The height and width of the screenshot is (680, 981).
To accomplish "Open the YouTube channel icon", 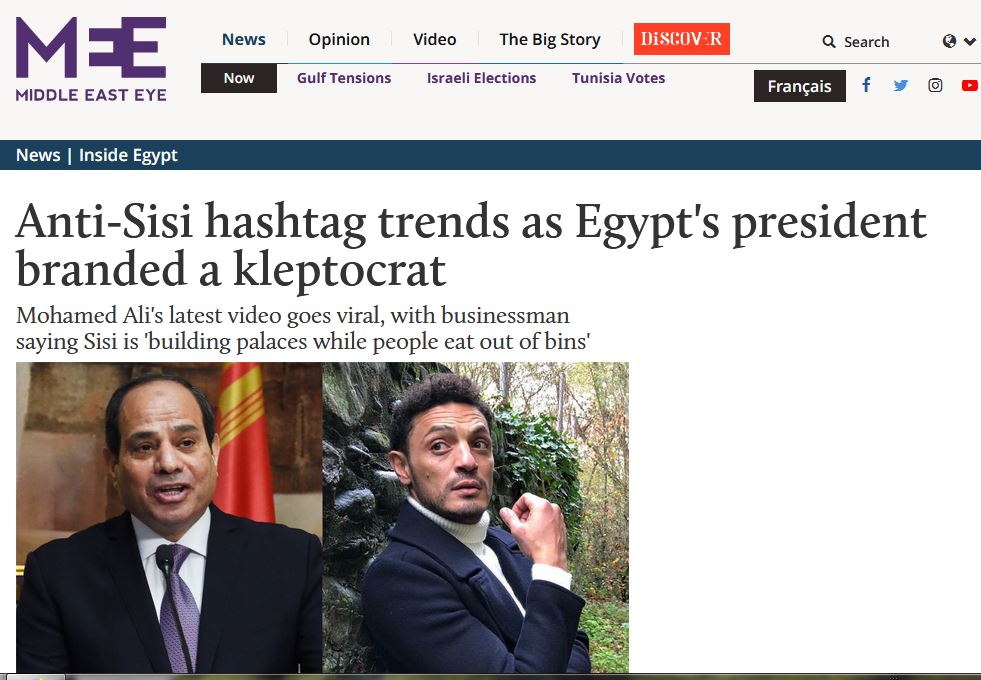I will tap(969, 85).
